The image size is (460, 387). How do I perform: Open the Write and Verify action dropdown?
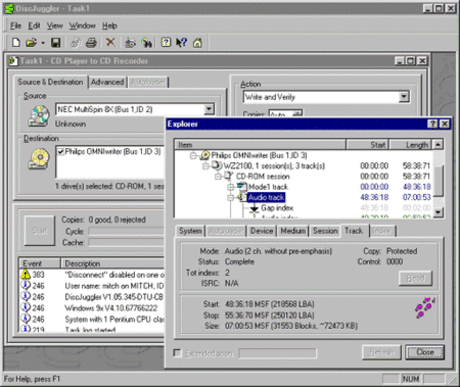click(x=404, y=97)
